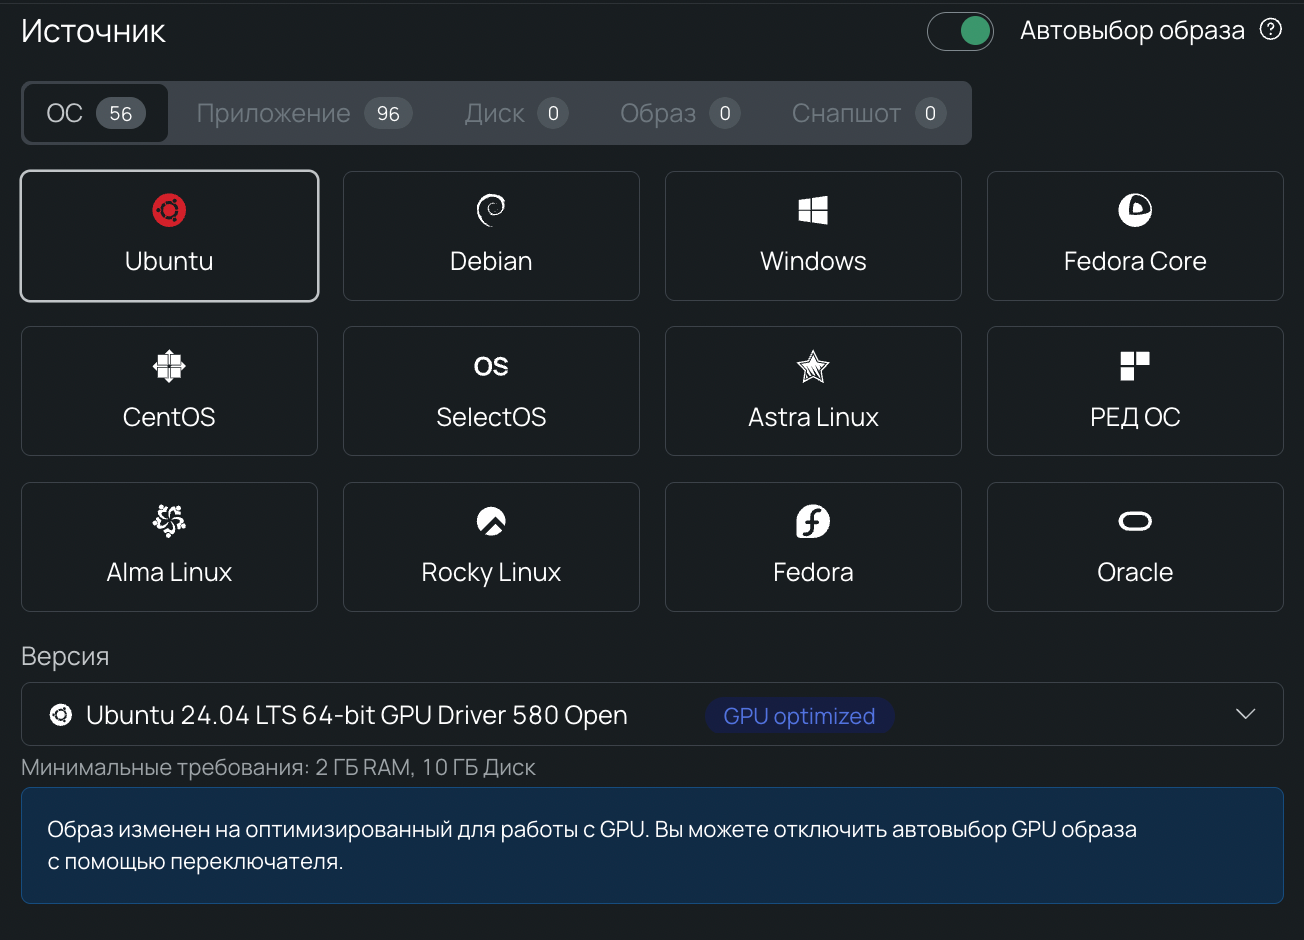This screenshot has width=1304, height=940.
Task: Choose the Fedora logo card
Action: point(813,547)
